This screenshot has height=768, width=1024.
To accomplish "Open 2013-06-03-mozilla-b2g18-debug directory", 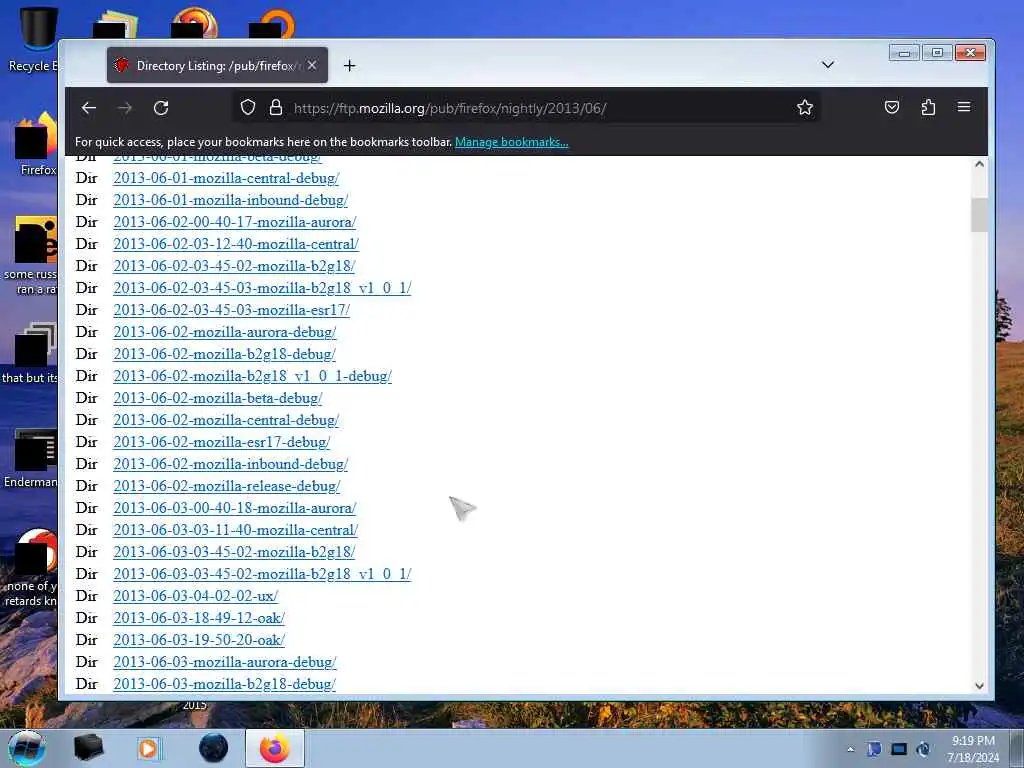I will coord(224,684).
